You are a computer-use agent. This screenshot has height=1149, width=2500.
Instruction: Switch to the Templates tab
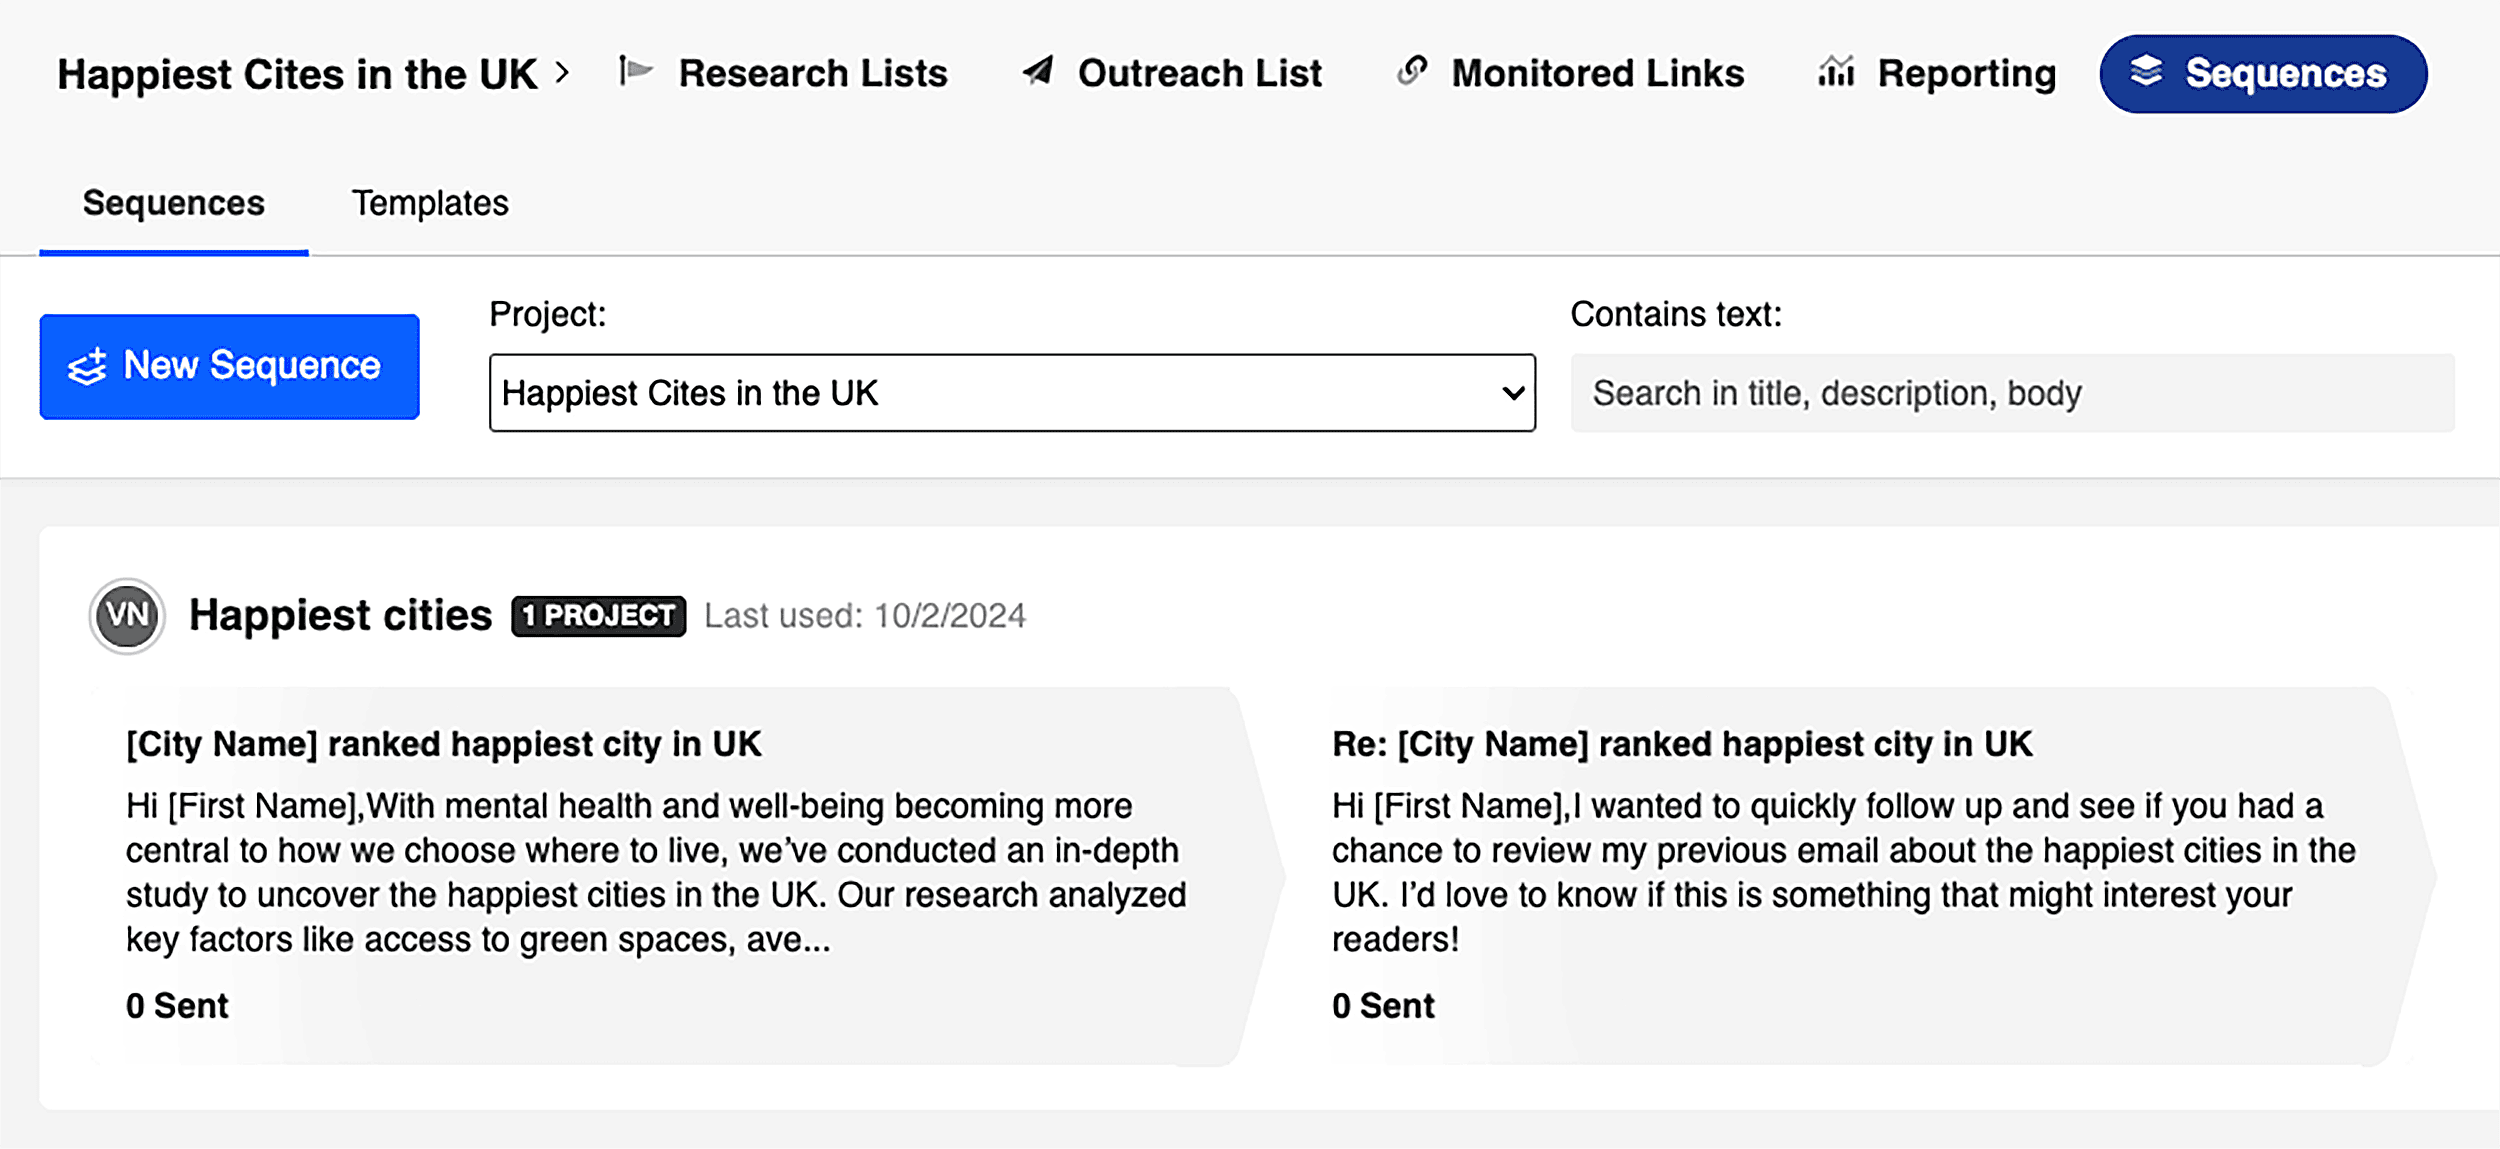click(430, 203)
